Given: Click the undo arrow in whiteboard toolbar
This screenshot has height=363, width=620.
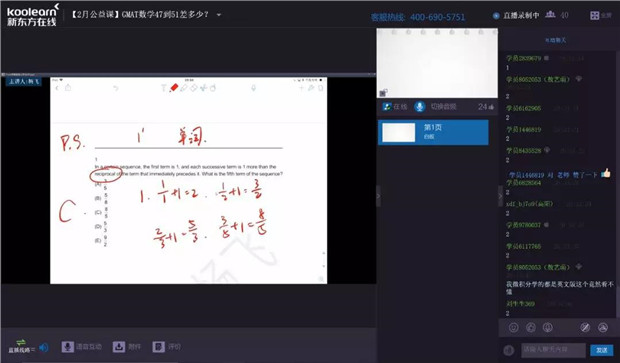Looking at the screenshot, I should (x=115, y=88).
